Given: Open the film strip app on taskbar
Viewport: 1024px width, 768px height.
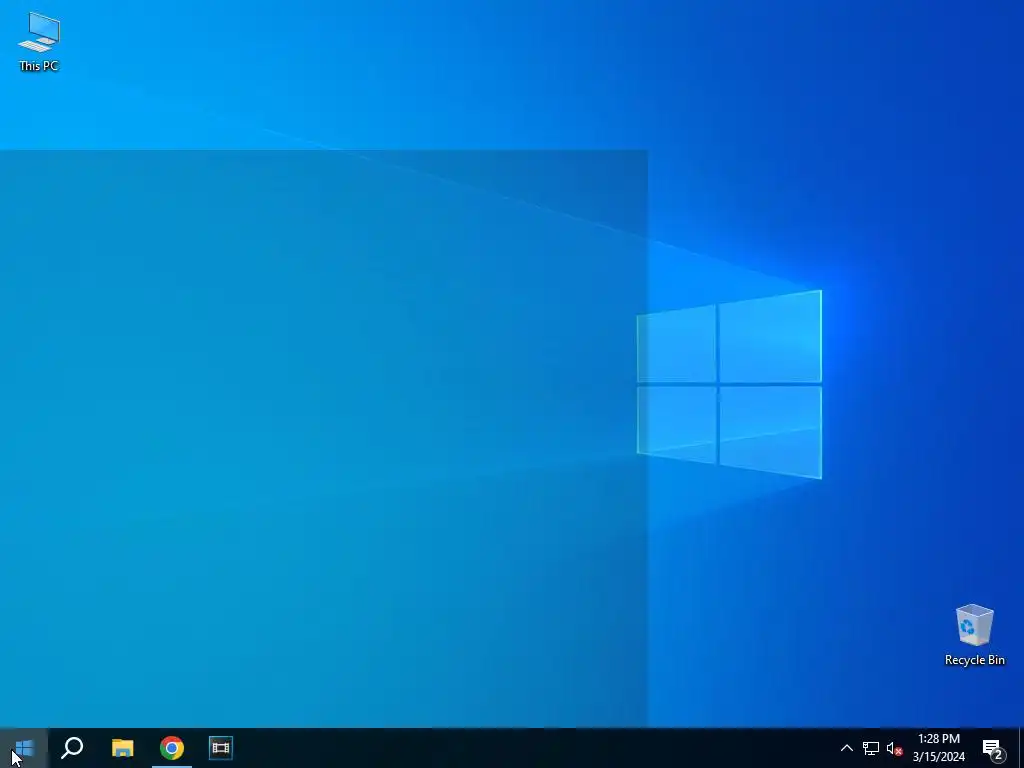Looking at the screenshot, I should click(x=221, y=748).
